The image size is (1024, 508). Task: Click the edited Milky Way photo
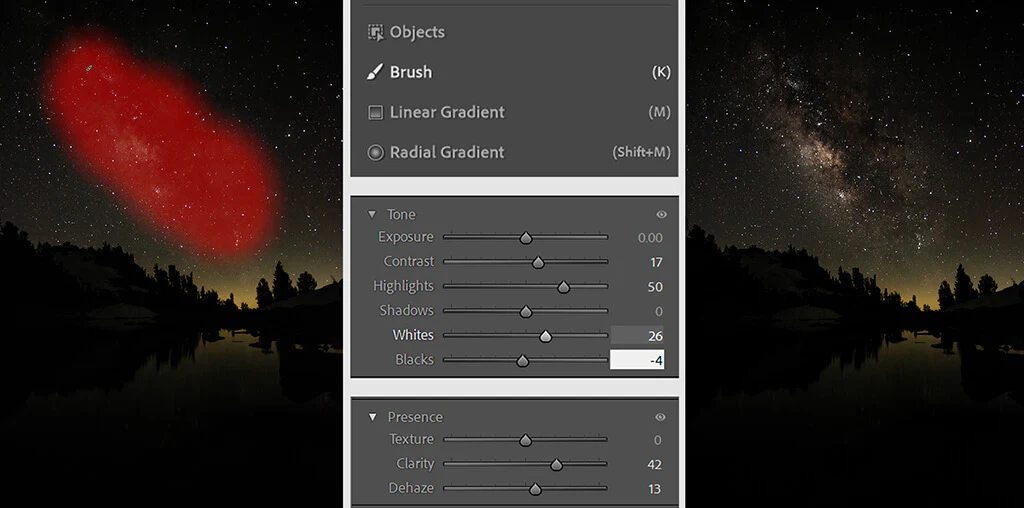point(855,254)
